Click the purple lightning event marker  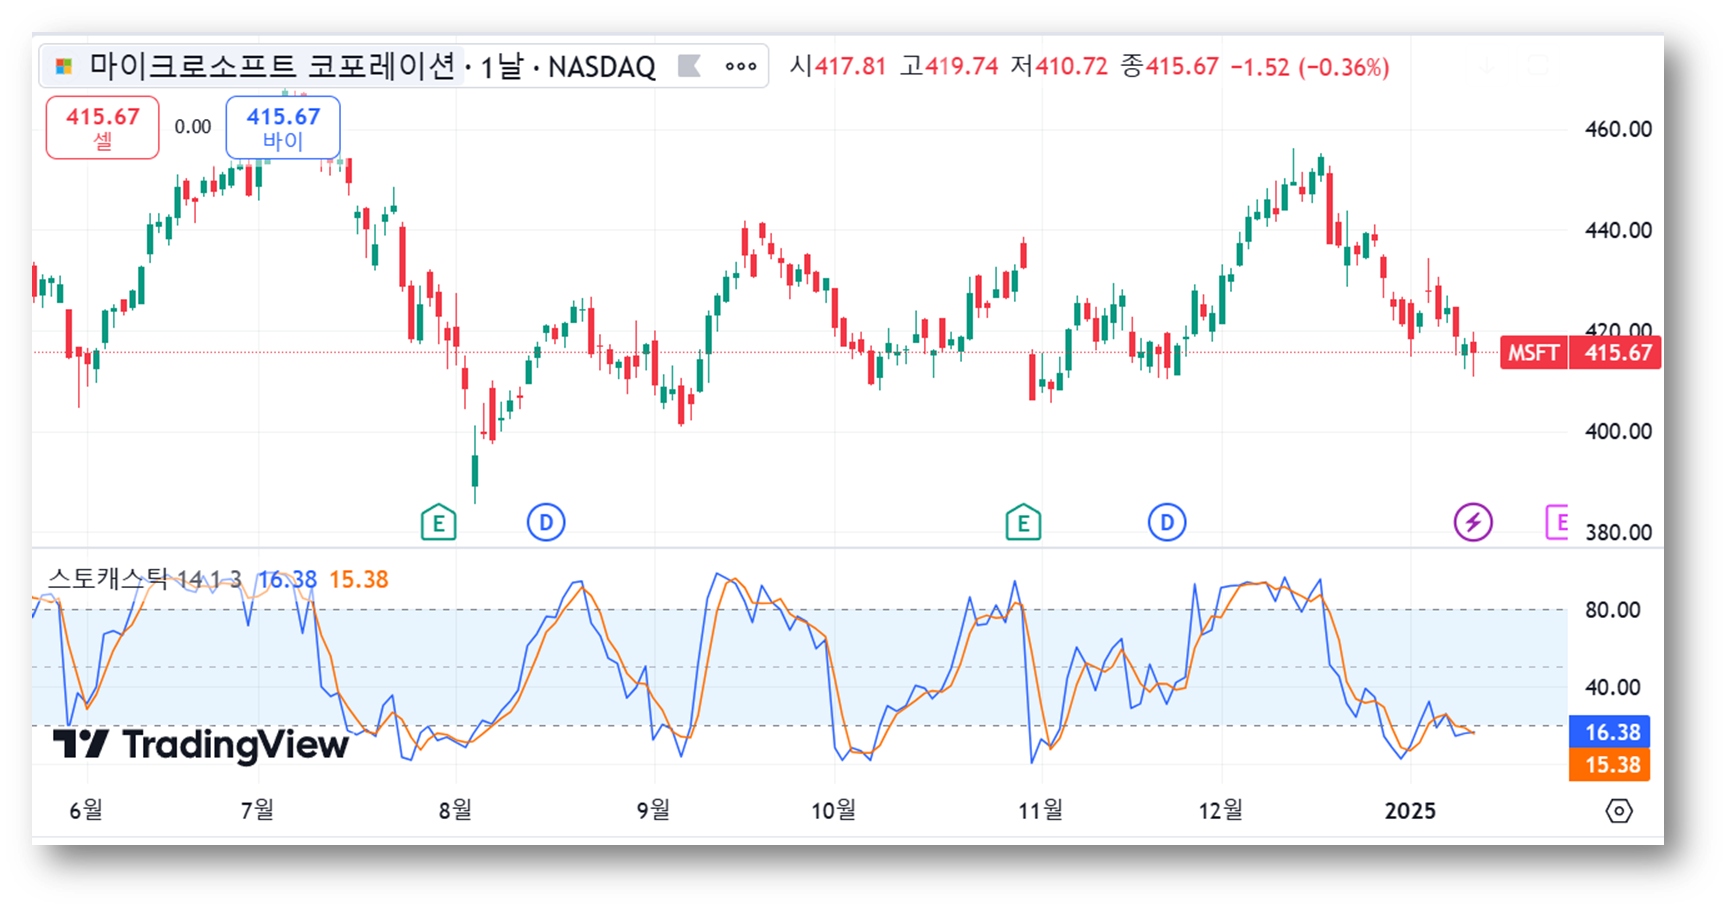(1473, 522)
